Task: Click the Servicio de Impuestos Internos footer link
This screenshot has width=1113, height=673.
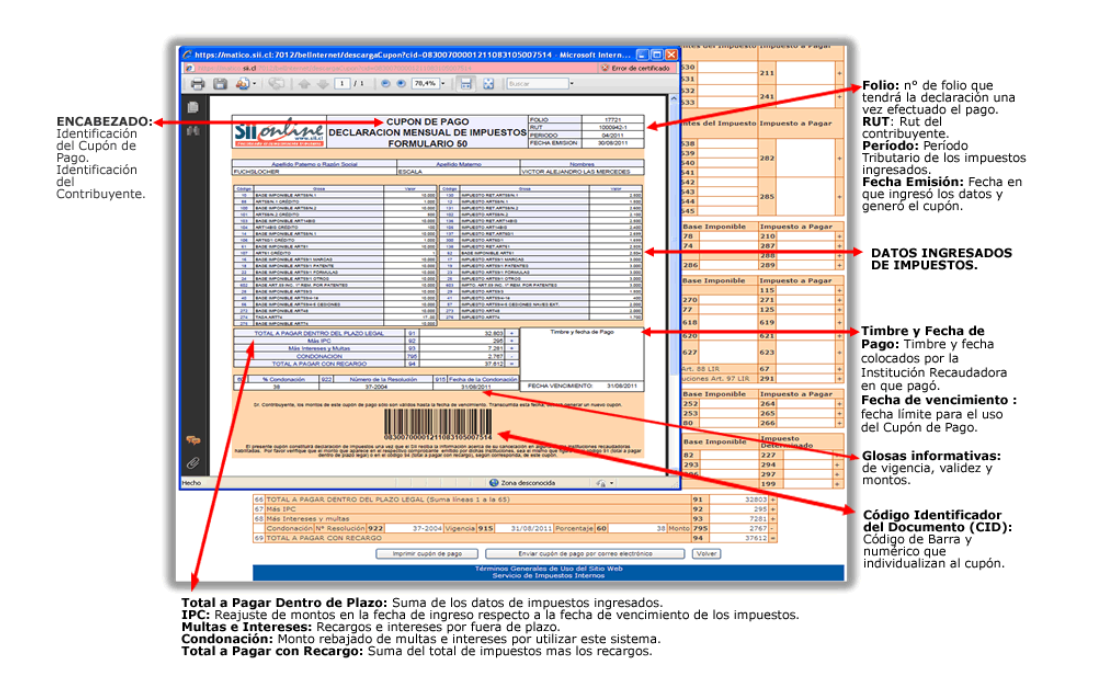Action: click(549, 576)
